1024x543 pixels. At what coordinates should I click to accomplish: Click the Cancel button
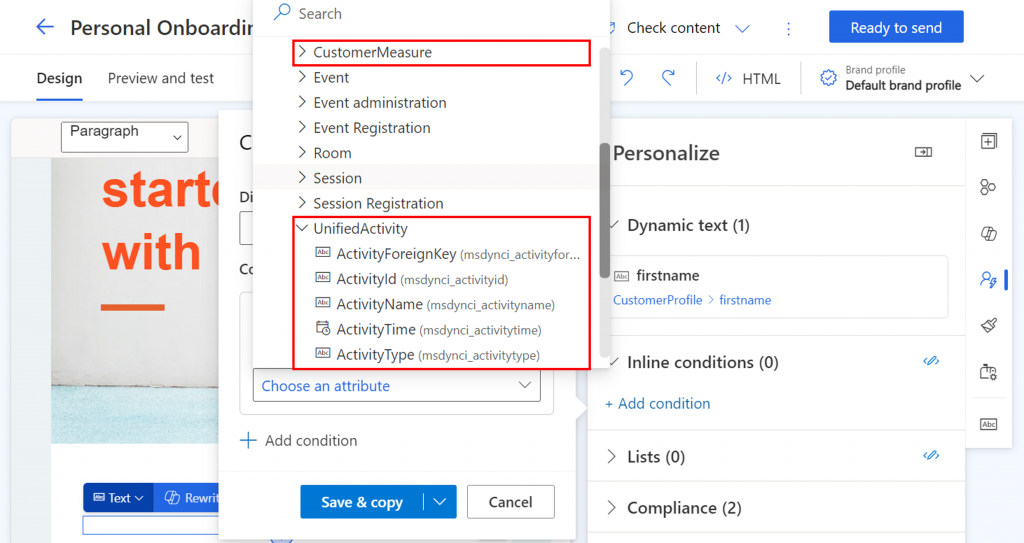[510, 502]
